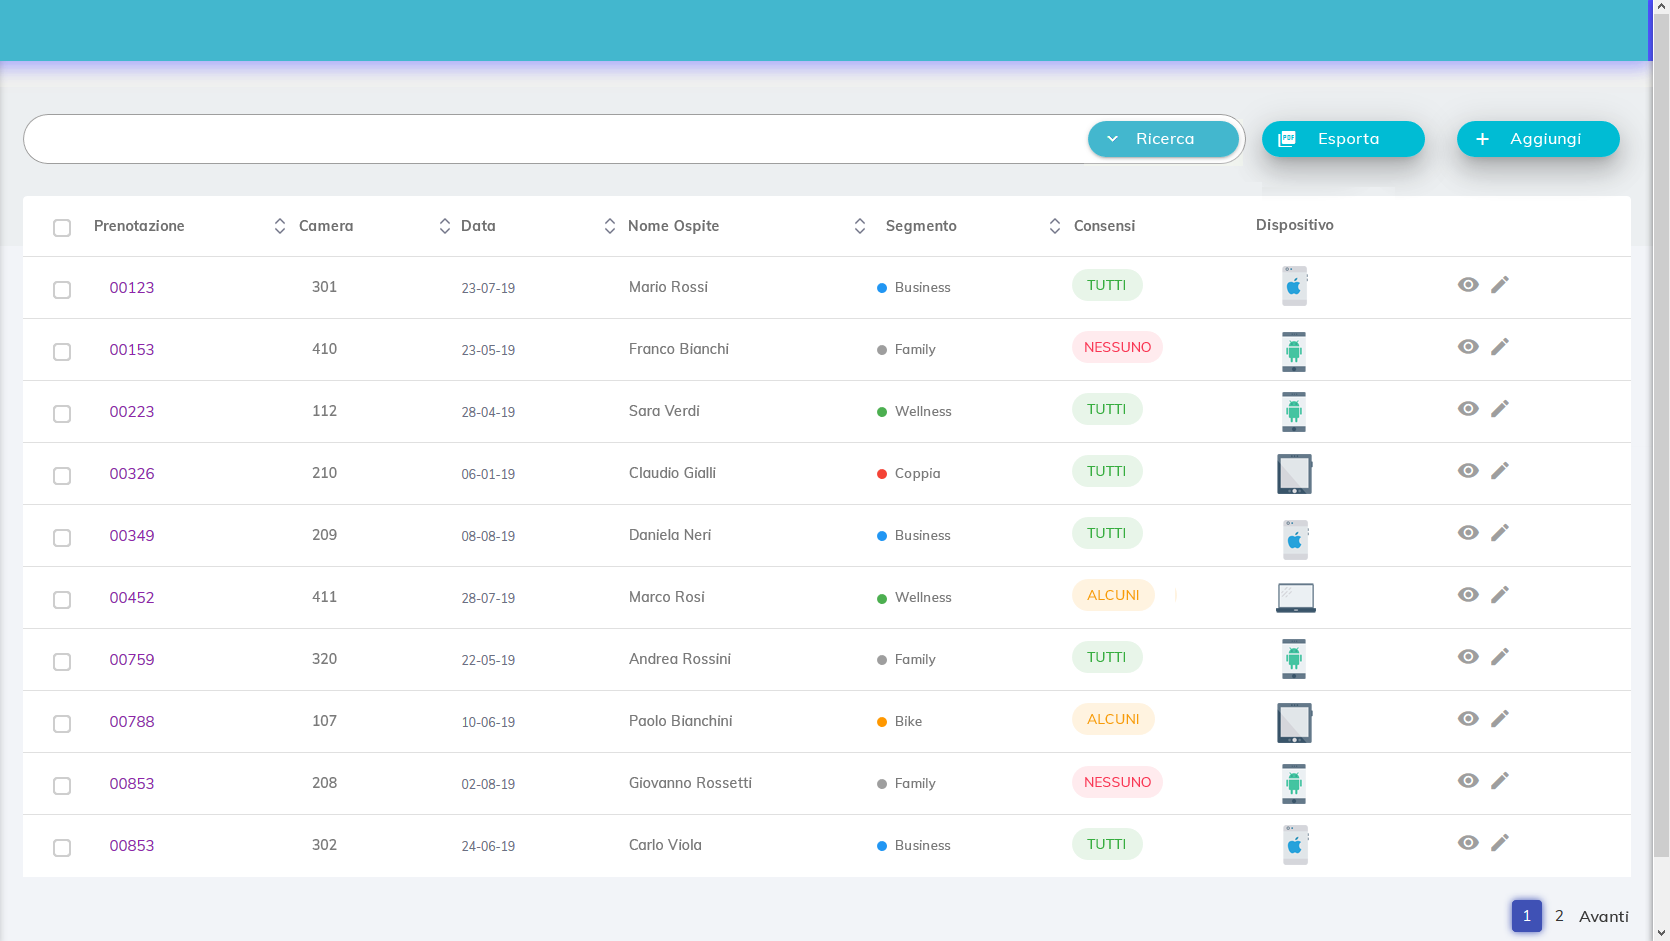Sort by Prenotazione column arrows
Viewport: 1670px width, 941px height.
tap(280, 227)
